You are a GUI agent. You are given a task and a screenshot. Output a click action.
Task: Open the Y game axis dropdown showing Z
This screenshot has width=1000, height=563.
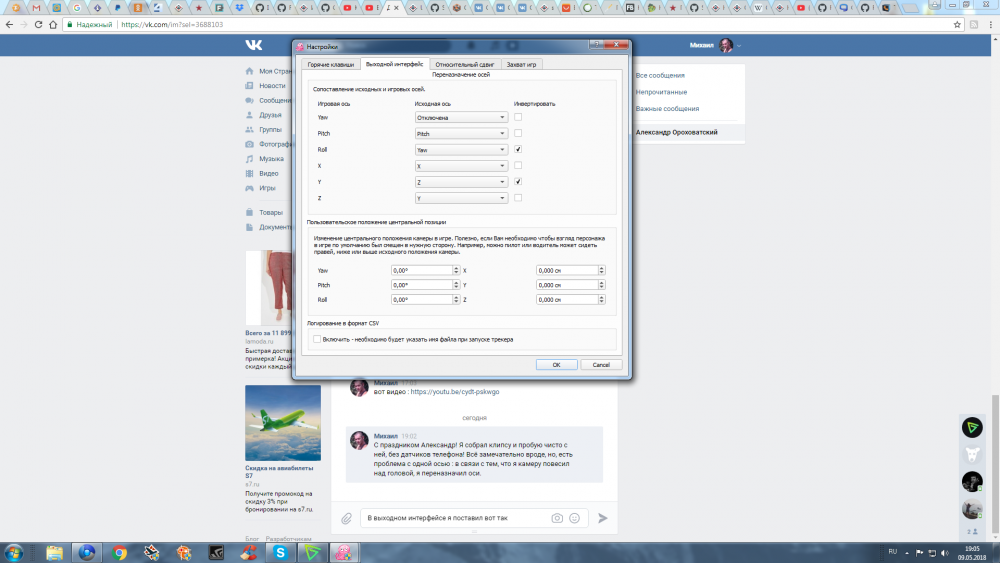coord(461,182)
